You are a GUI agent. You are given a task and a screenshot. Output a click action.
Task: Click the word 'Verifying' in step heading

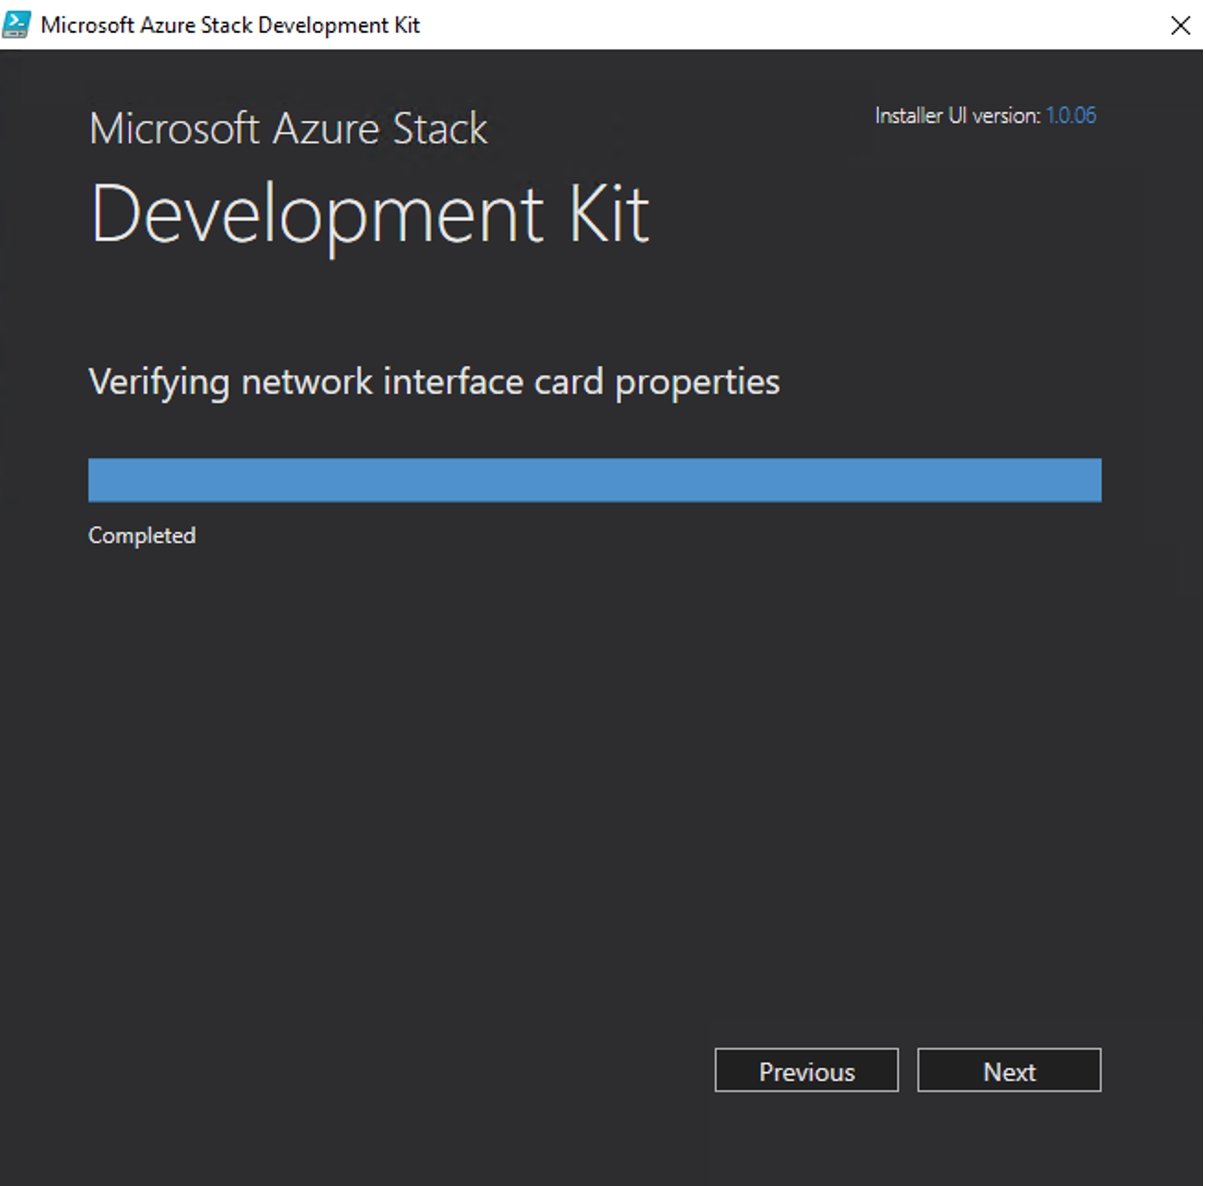(159, 382)
